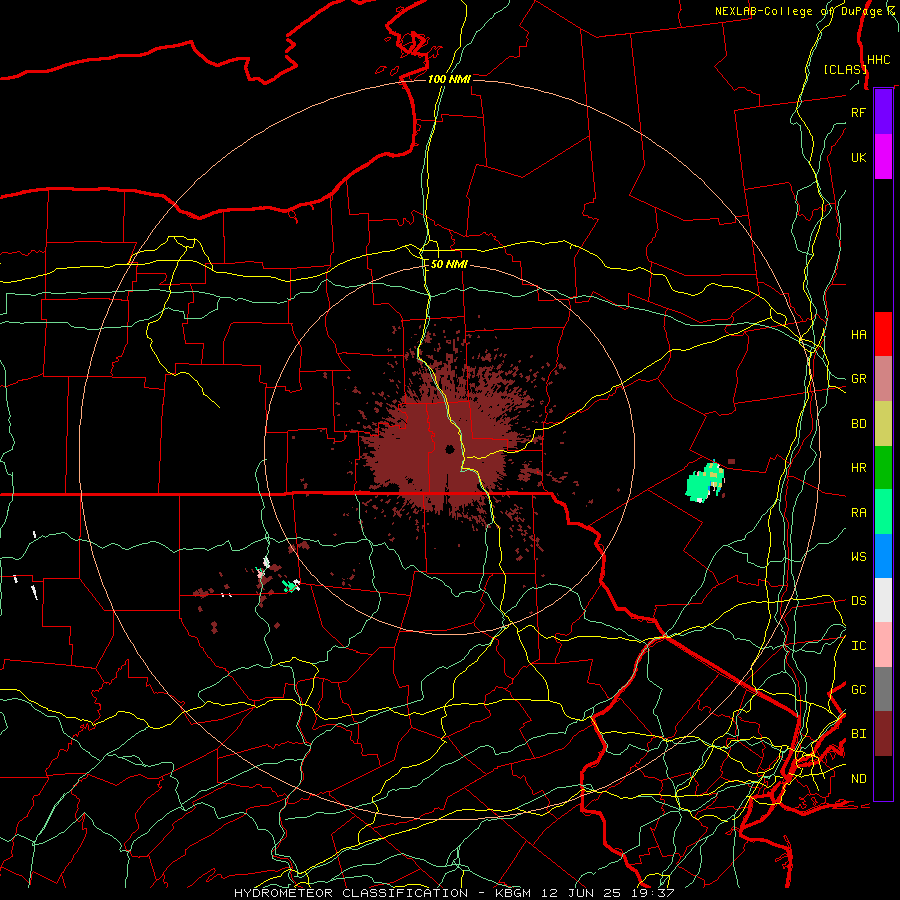Select the GC gray legend swatch
Viewport: 900px width, 900px height.
coord(883,689)
